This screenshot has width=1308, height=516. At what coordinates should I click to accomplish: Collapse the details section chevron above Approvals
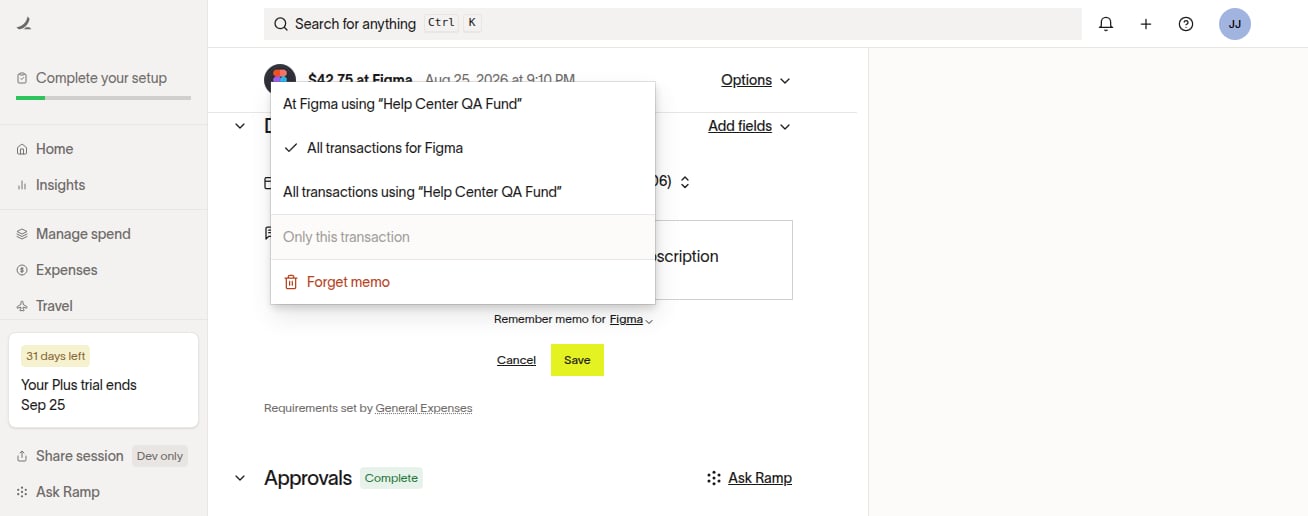pos(240,126)
